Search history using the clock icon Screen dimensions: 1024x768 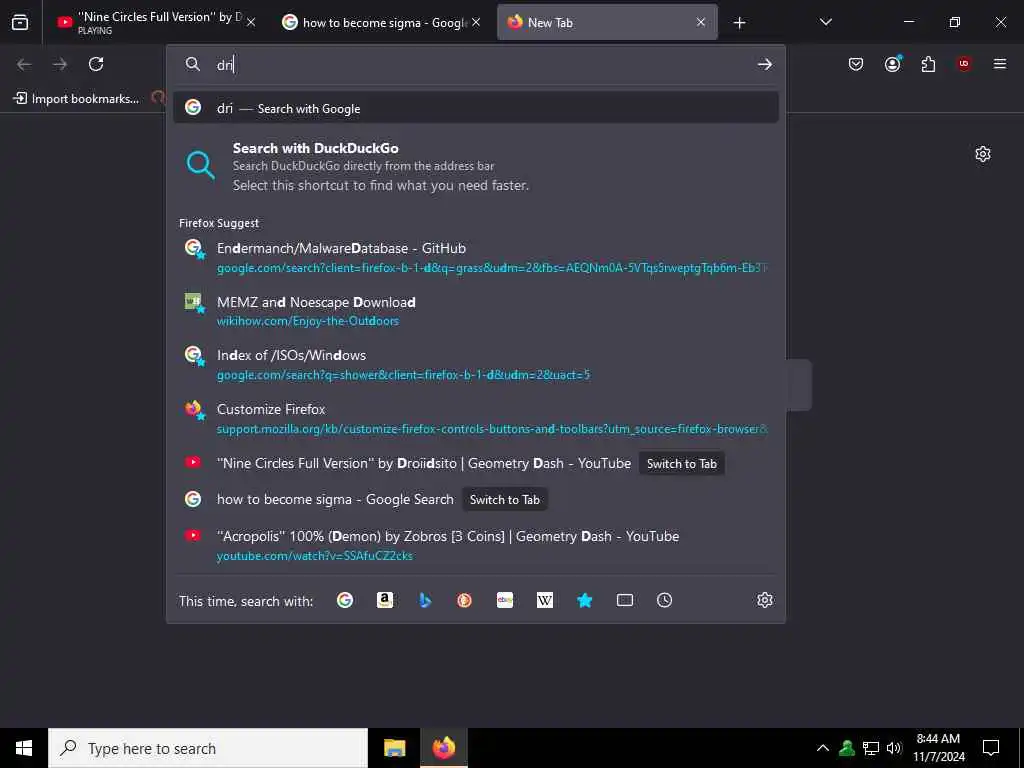pyautogui.click(x=664, y=600)
